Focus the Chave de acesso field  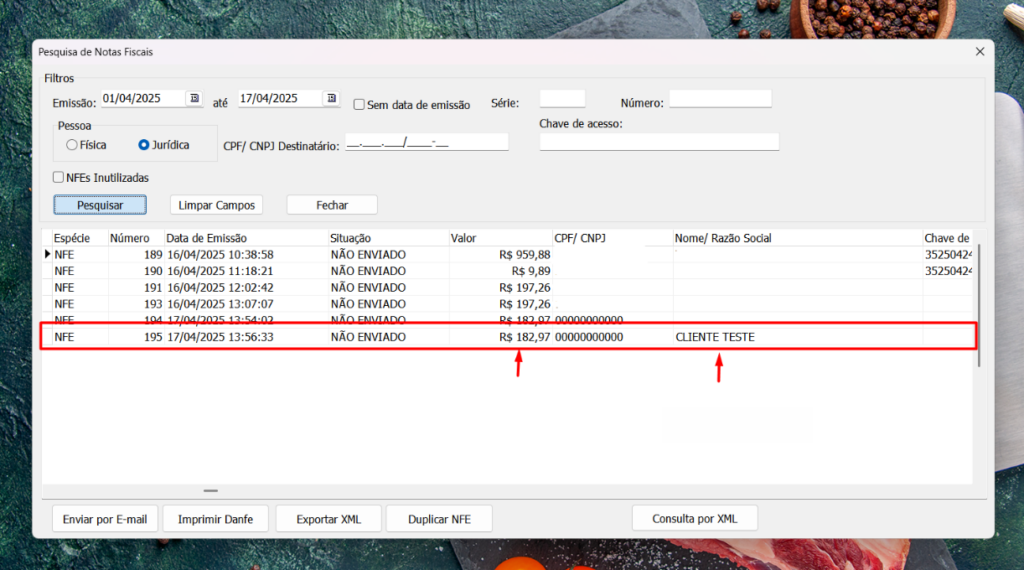click(x=659, y=142)
